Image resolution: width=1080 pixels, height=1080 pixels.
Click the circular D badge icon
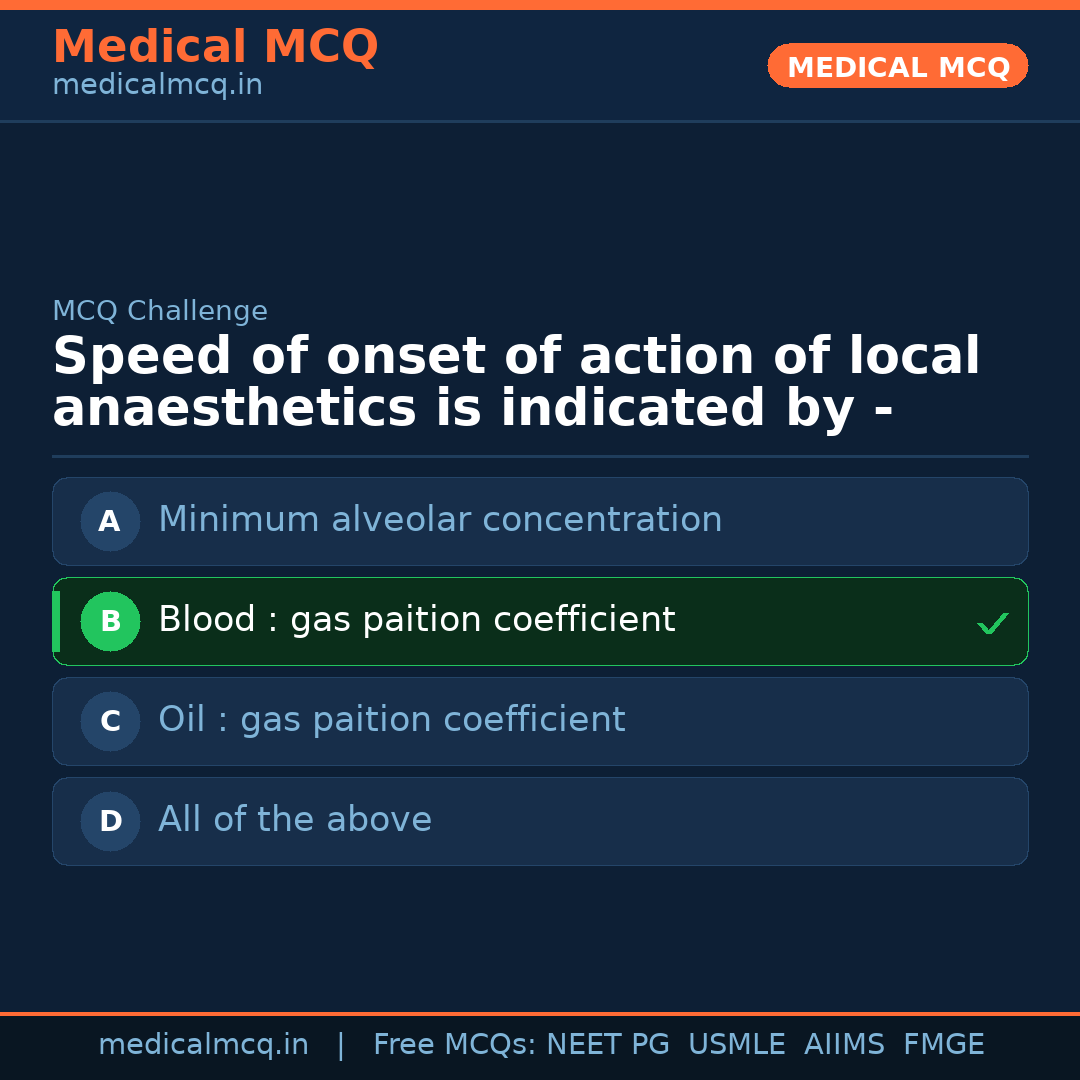pyautogui.click(x=110, y=821)
